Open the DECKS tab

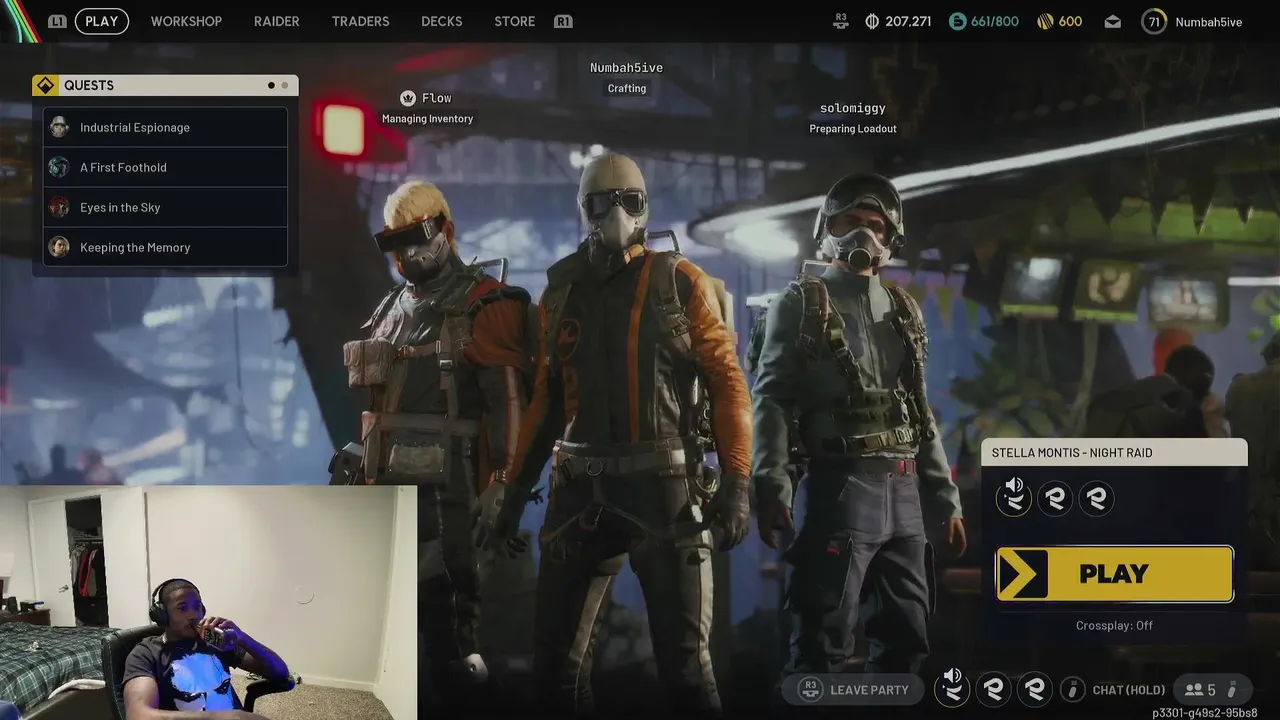[x=442, y=21]
